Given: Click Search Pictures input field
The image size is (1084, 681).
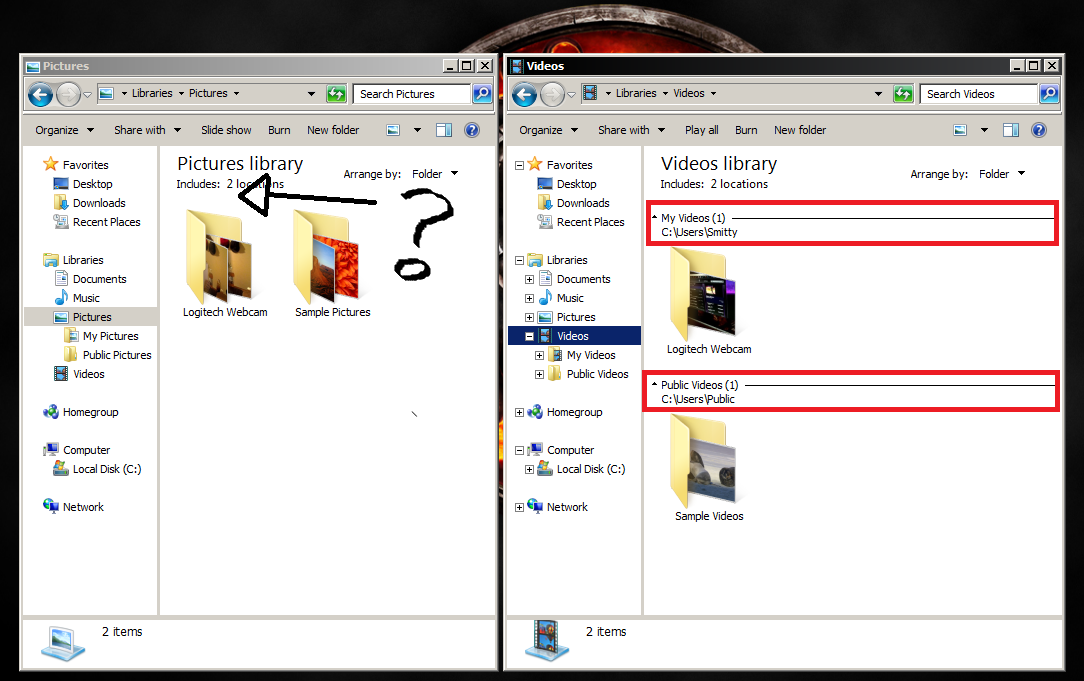Looking at the screenshot, I should 412,93.
